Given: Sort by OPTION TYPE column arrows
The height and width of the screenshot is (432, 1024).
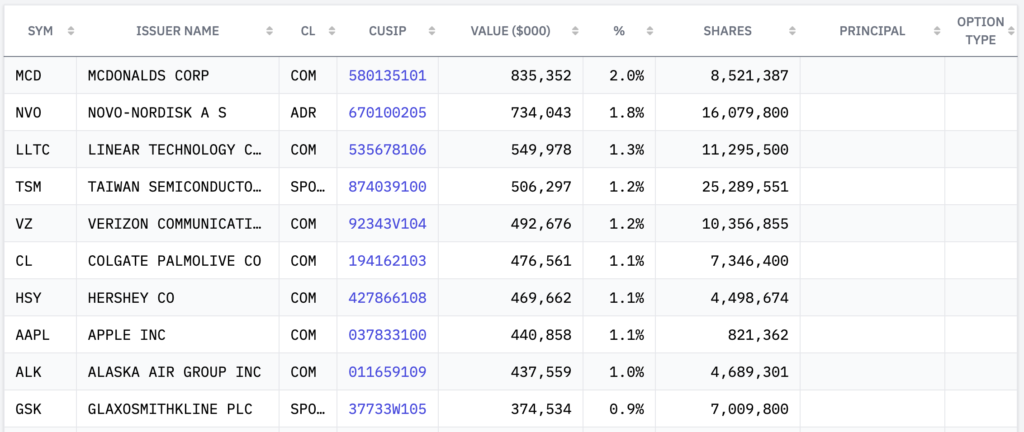Looking at the screenshot, I should [1012, 31].
